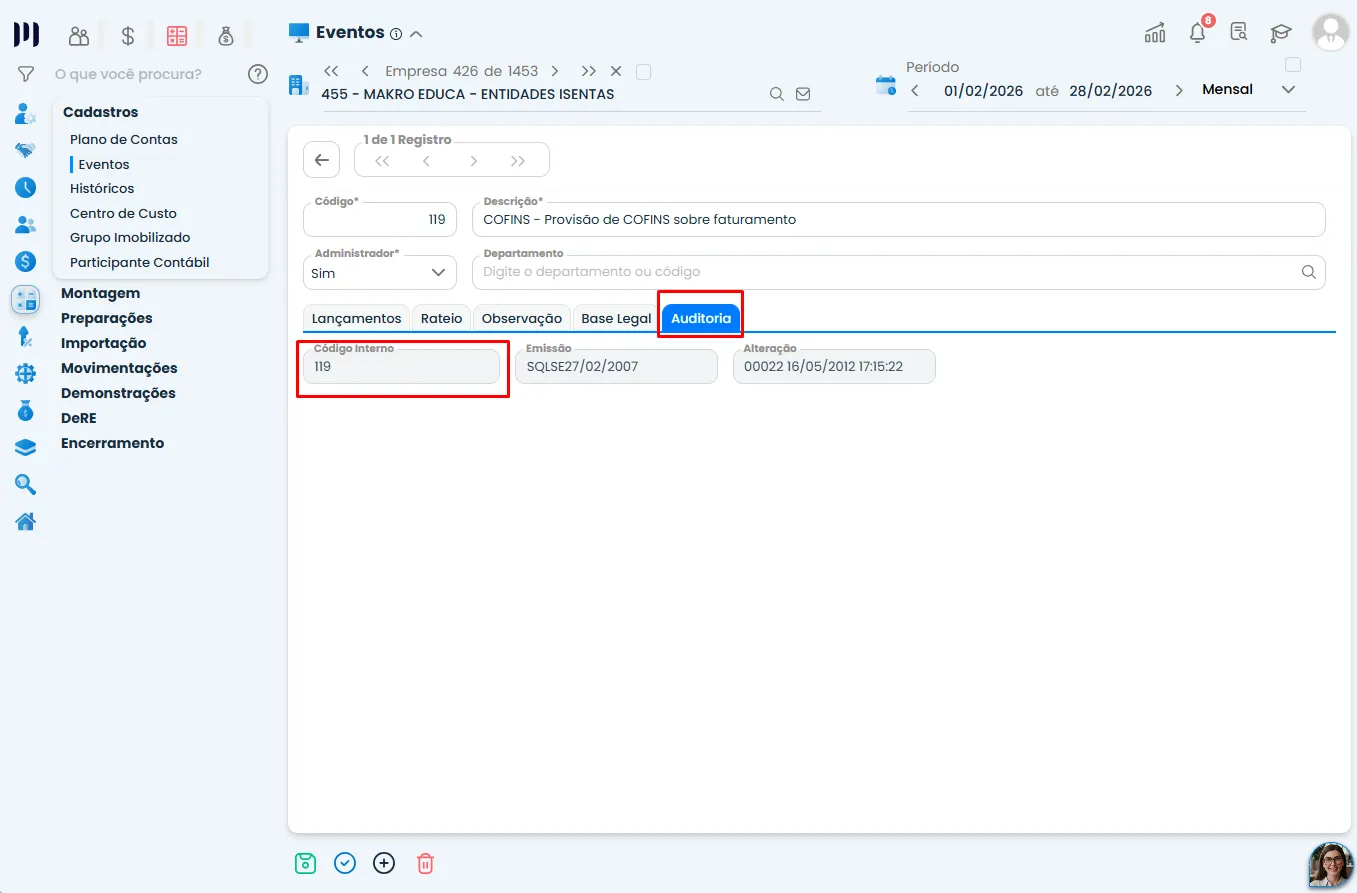
Task: Open the Administrador Sim dropdown
Action: click(x=380, y=272)
